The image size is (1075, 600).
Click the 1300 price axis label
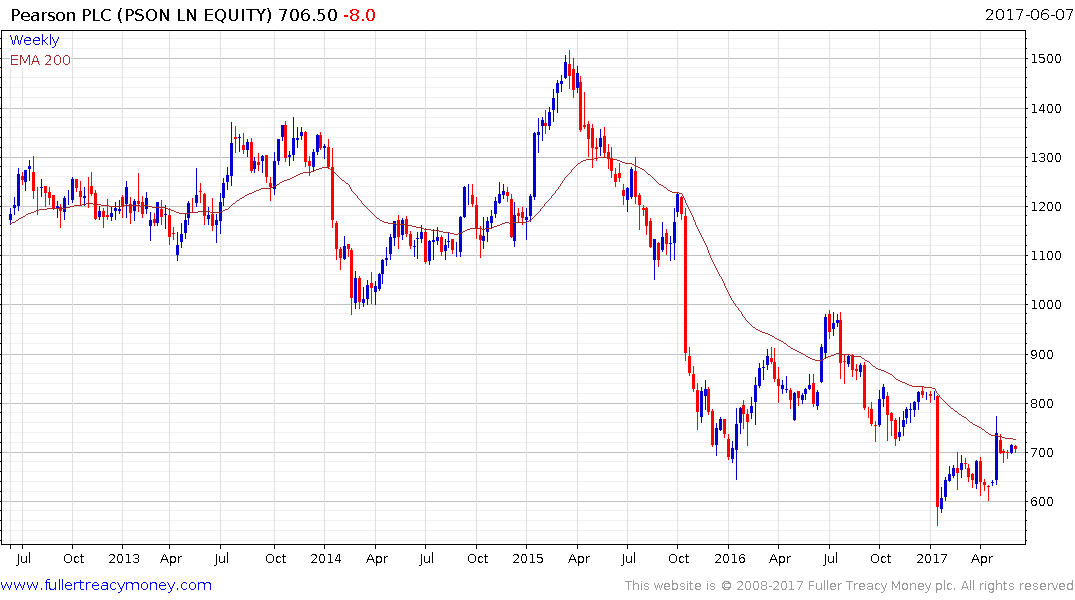coord(1046,158)
